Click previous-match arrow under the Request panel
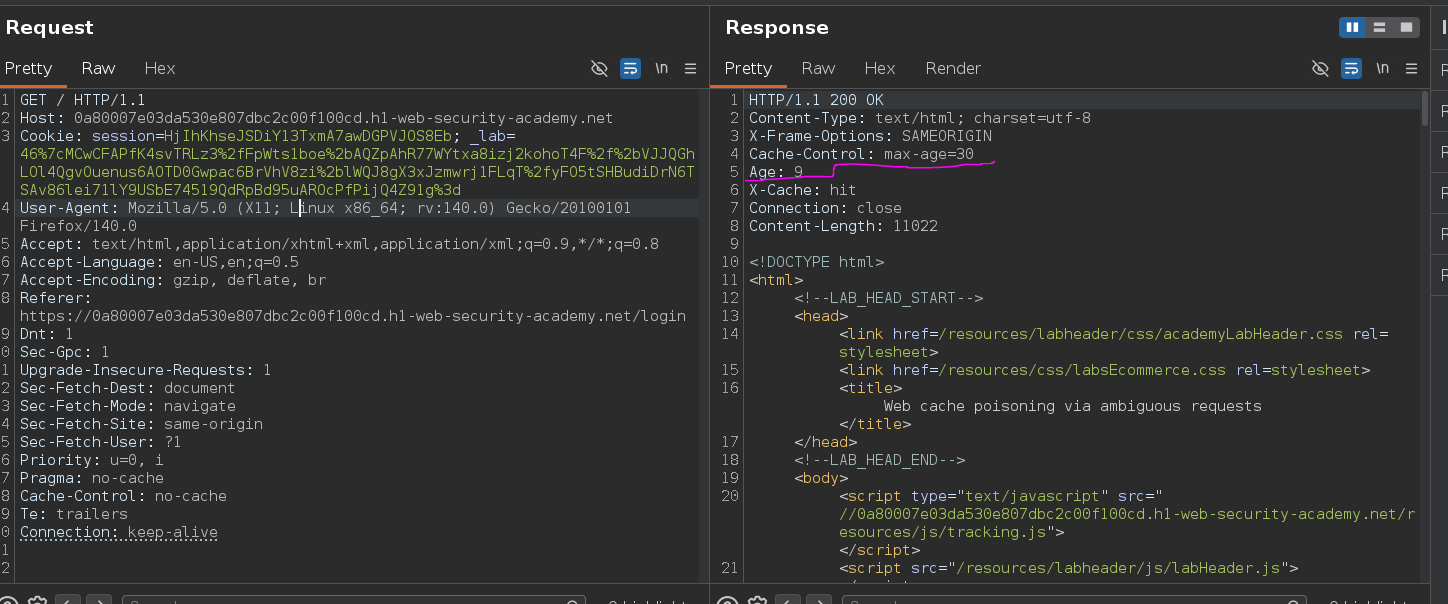This screenshot has height=604, width=1448. point(68,601)
